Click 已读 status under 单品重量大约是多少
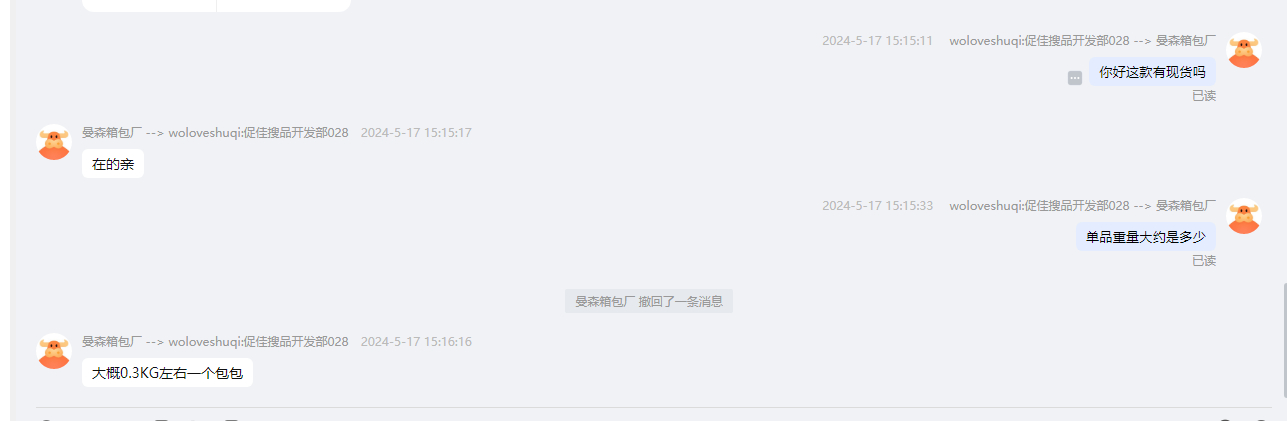This screenshot has height=421, width=1287. [1204, 261]
